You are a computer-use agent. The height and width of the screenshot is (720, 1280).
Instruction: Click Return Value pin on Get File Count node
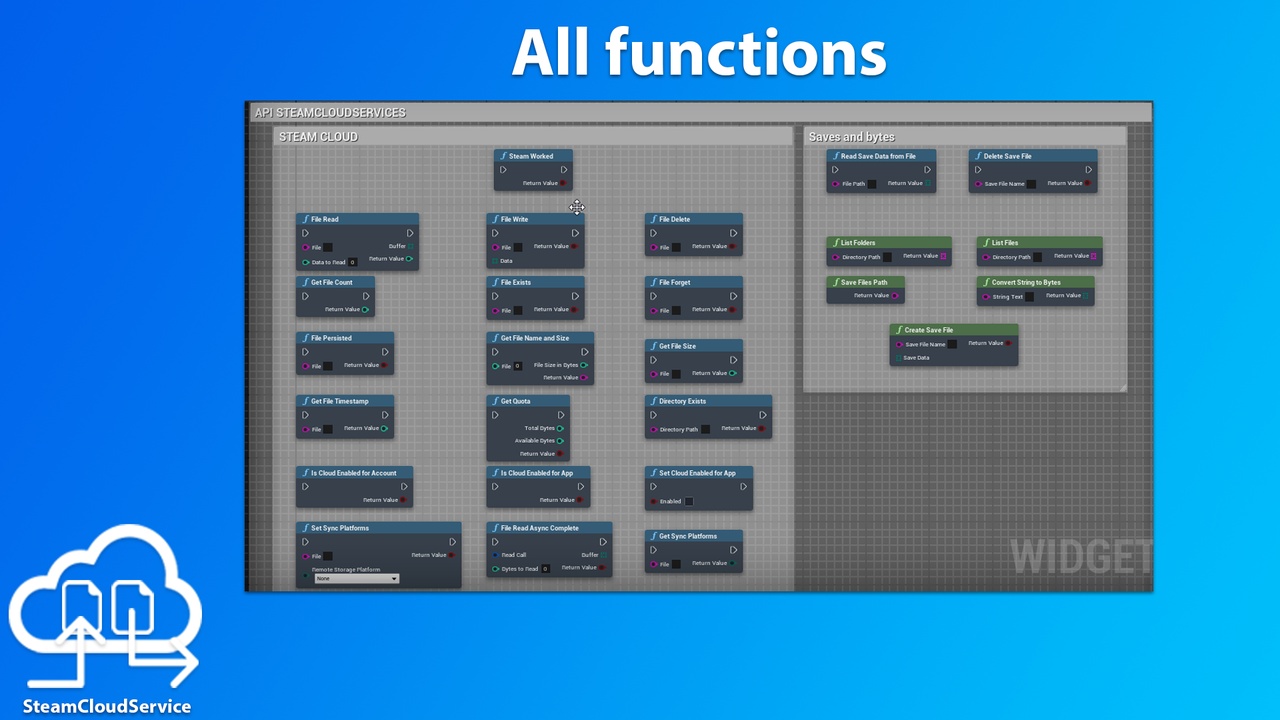[365, 309]
